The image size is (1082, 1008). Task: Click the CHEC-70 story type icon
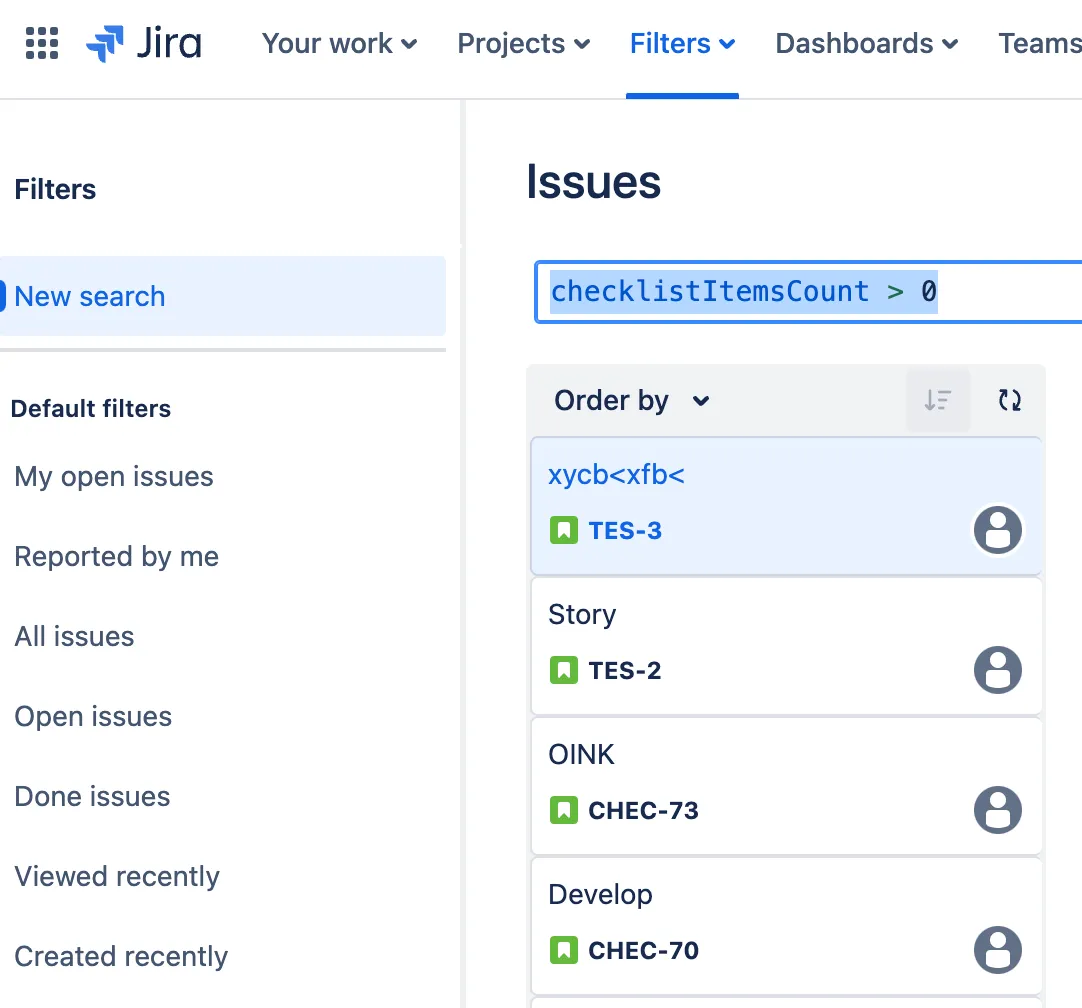[564, 950]
